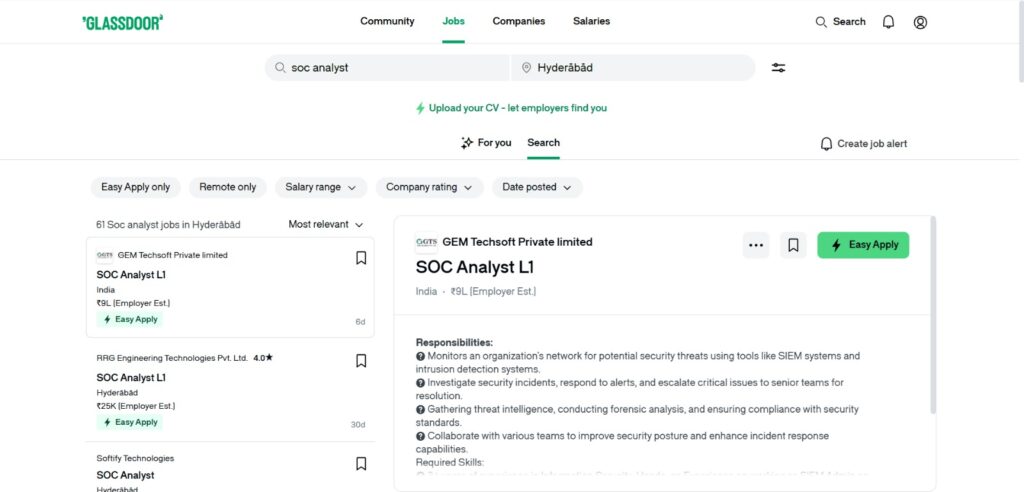The height and width of the screenshot is (492, 1024).
Task: Switch to the For you tab
Action: coord(486,143)
